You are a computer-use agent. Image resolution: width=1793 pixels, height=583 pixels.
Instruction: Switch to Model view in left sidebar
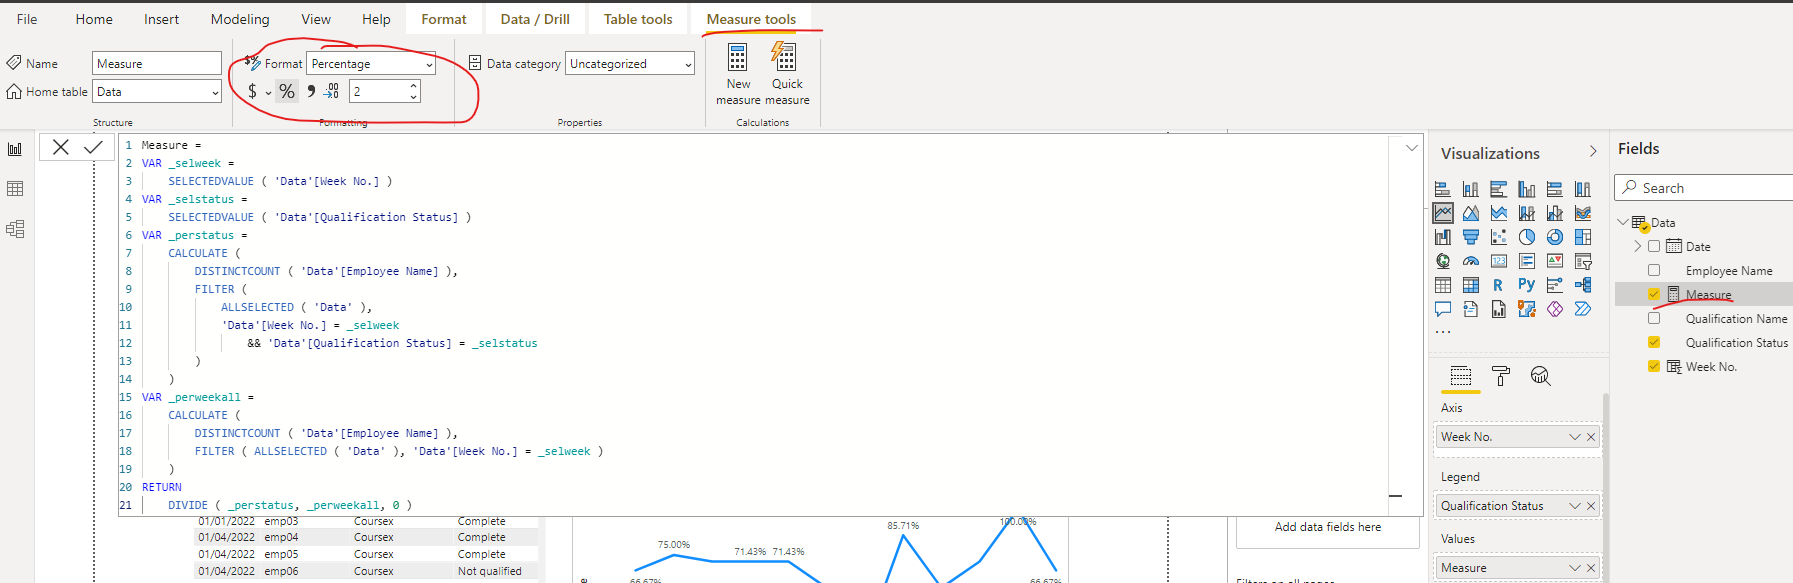pos(15,229)
